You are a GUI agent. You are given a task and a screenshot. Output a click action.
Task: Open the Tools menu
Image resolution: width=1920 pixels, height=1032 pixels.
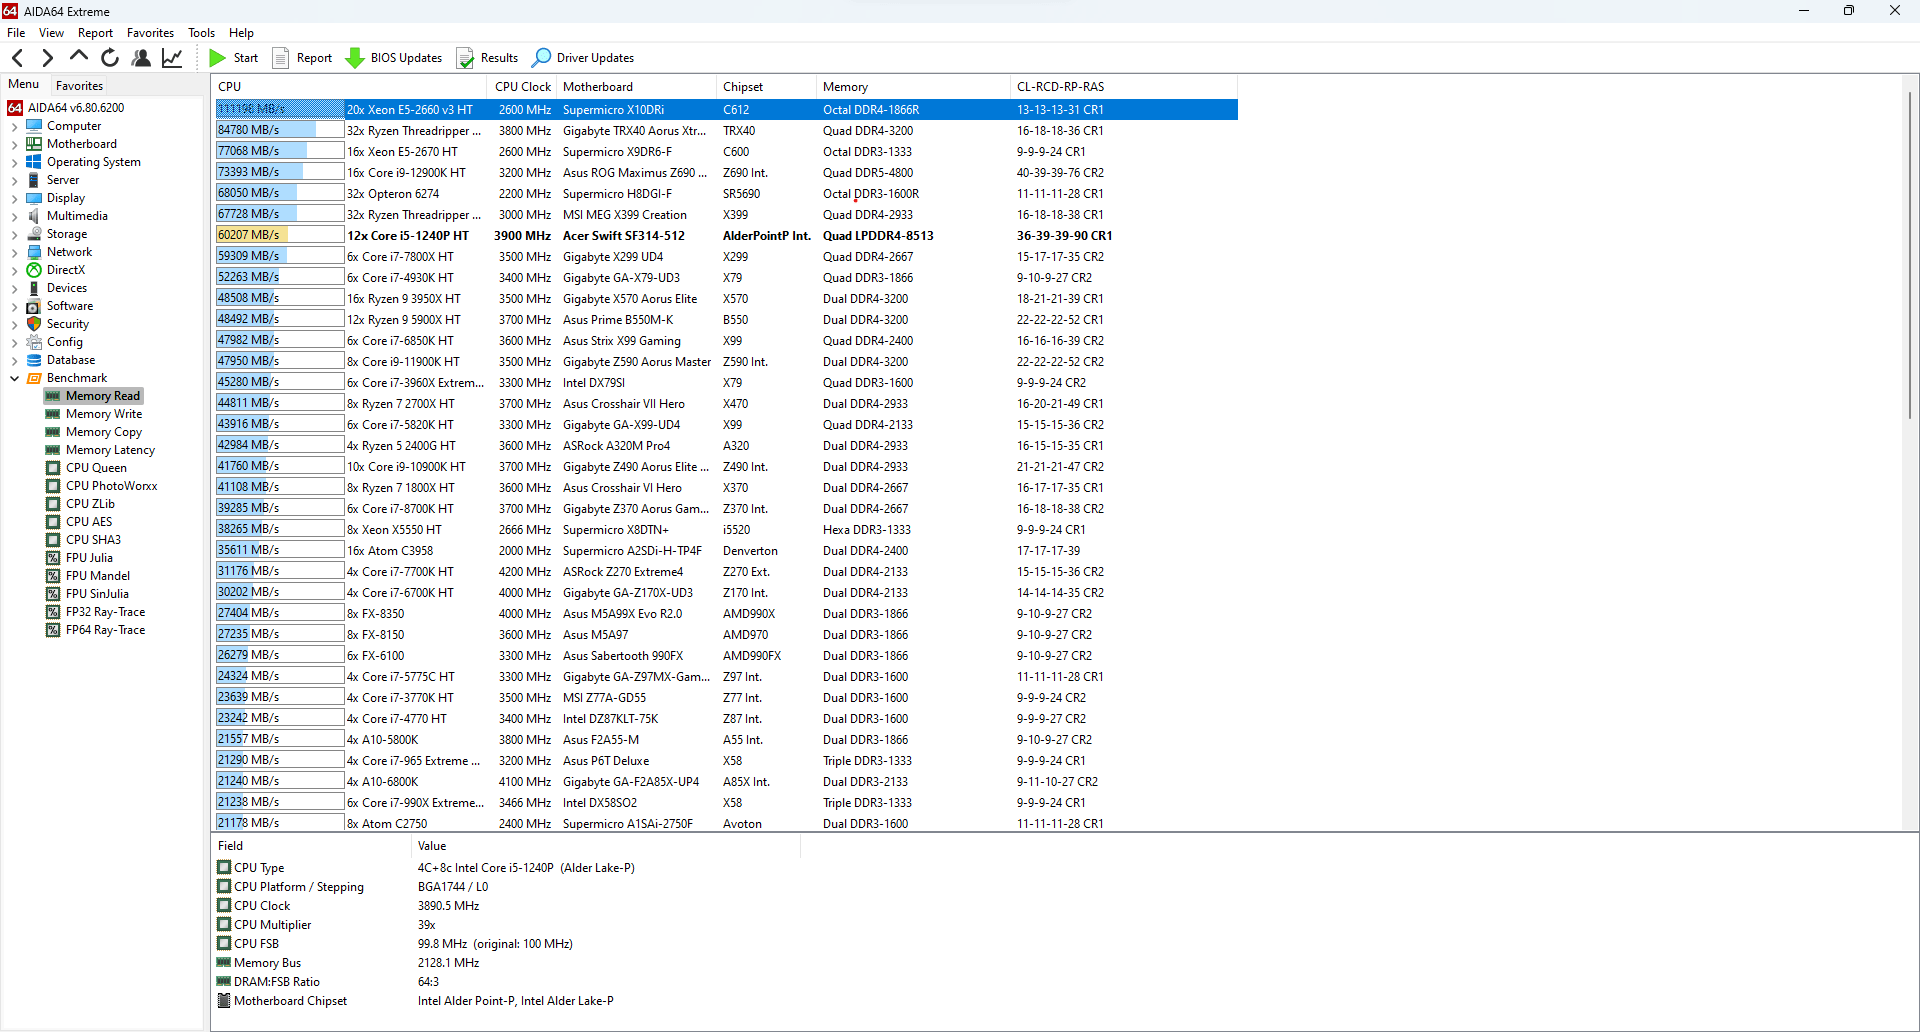(x=201, y=33)
